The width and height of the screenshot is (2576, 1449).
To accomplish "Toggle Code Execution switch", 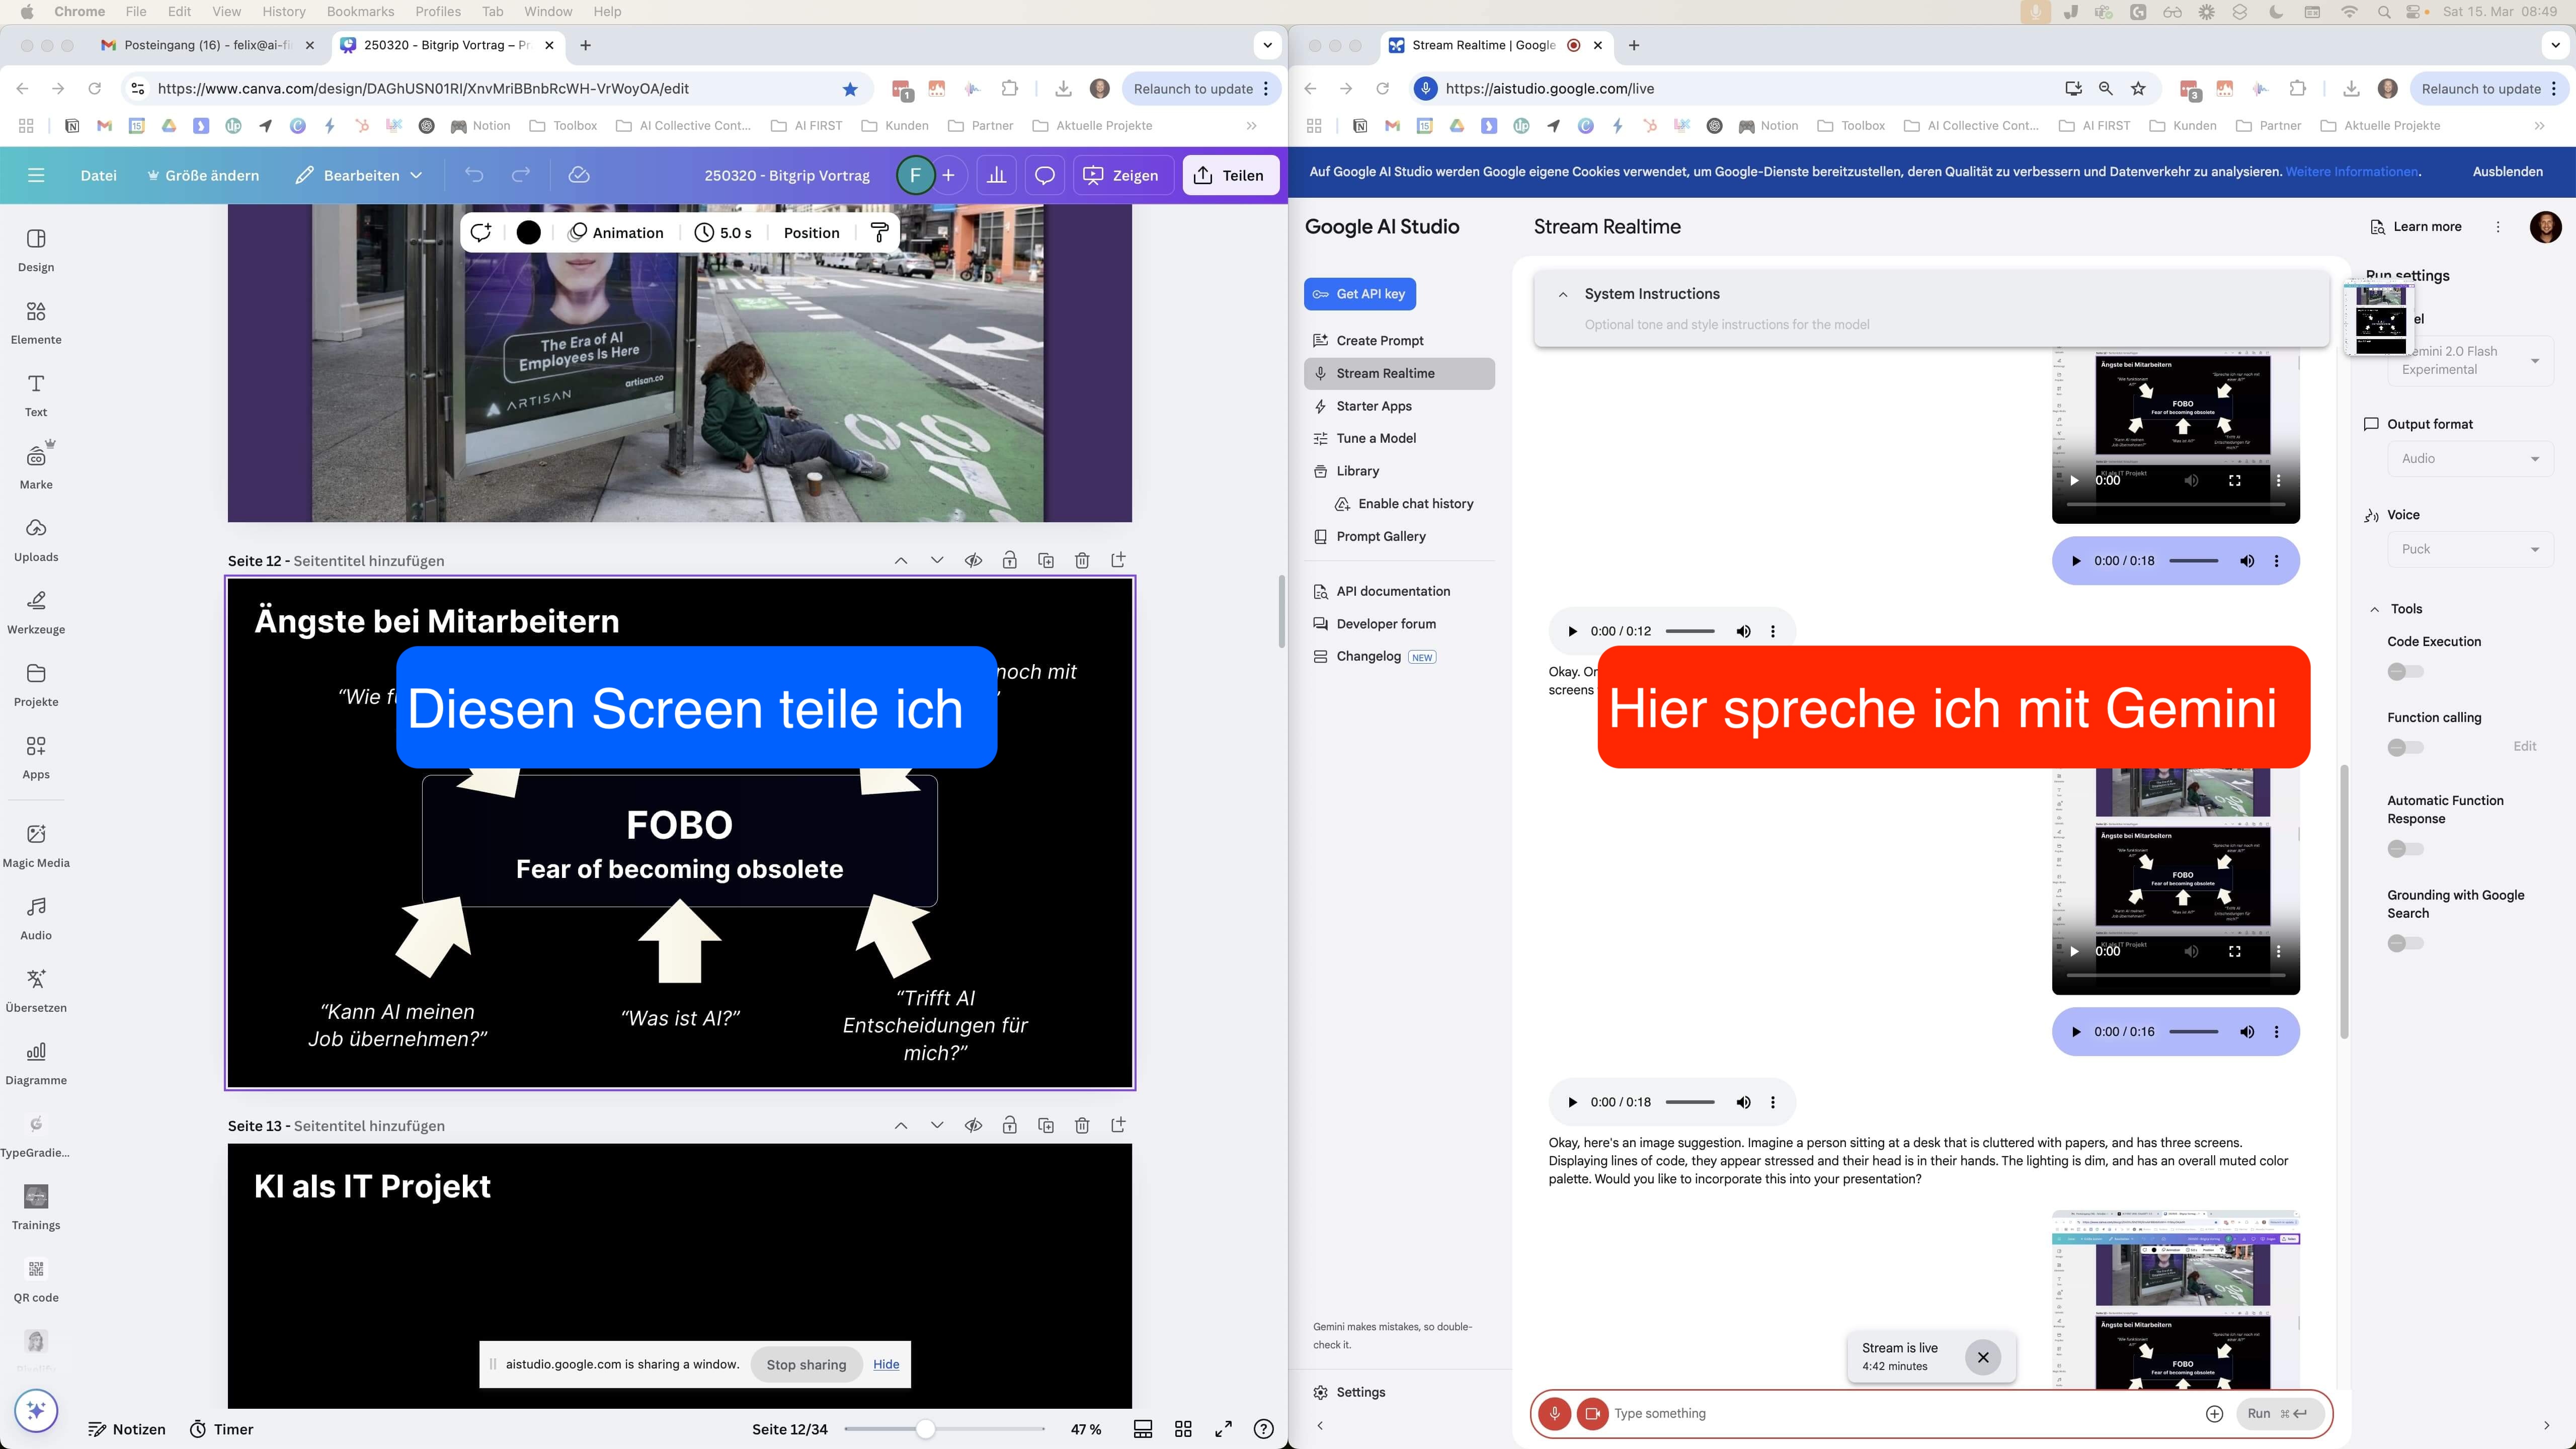I will pyautogui.click(x=2405, y=671).
